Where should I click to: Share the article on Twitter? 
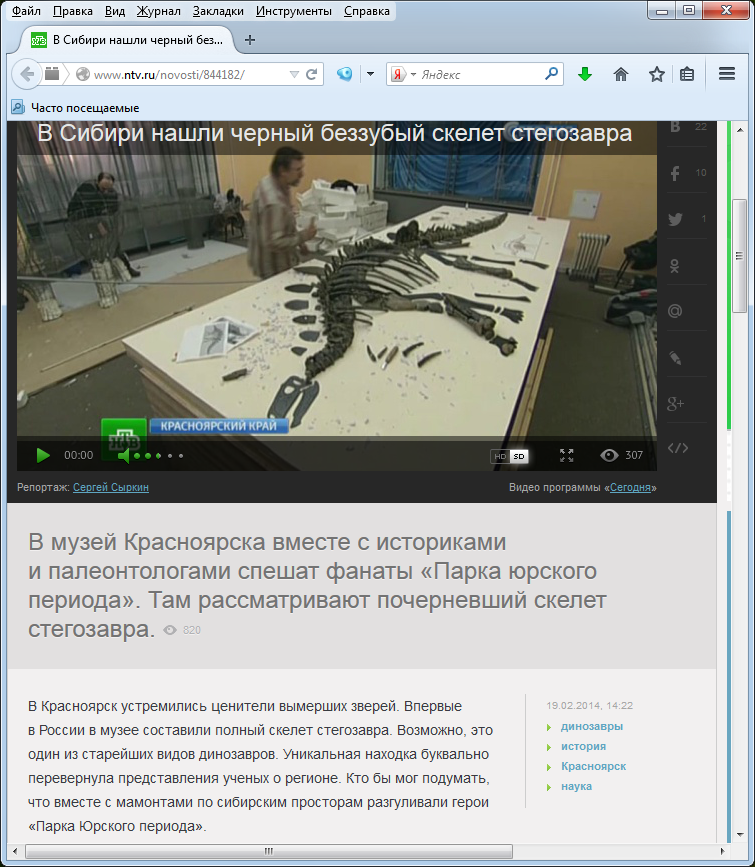[675, 220]
